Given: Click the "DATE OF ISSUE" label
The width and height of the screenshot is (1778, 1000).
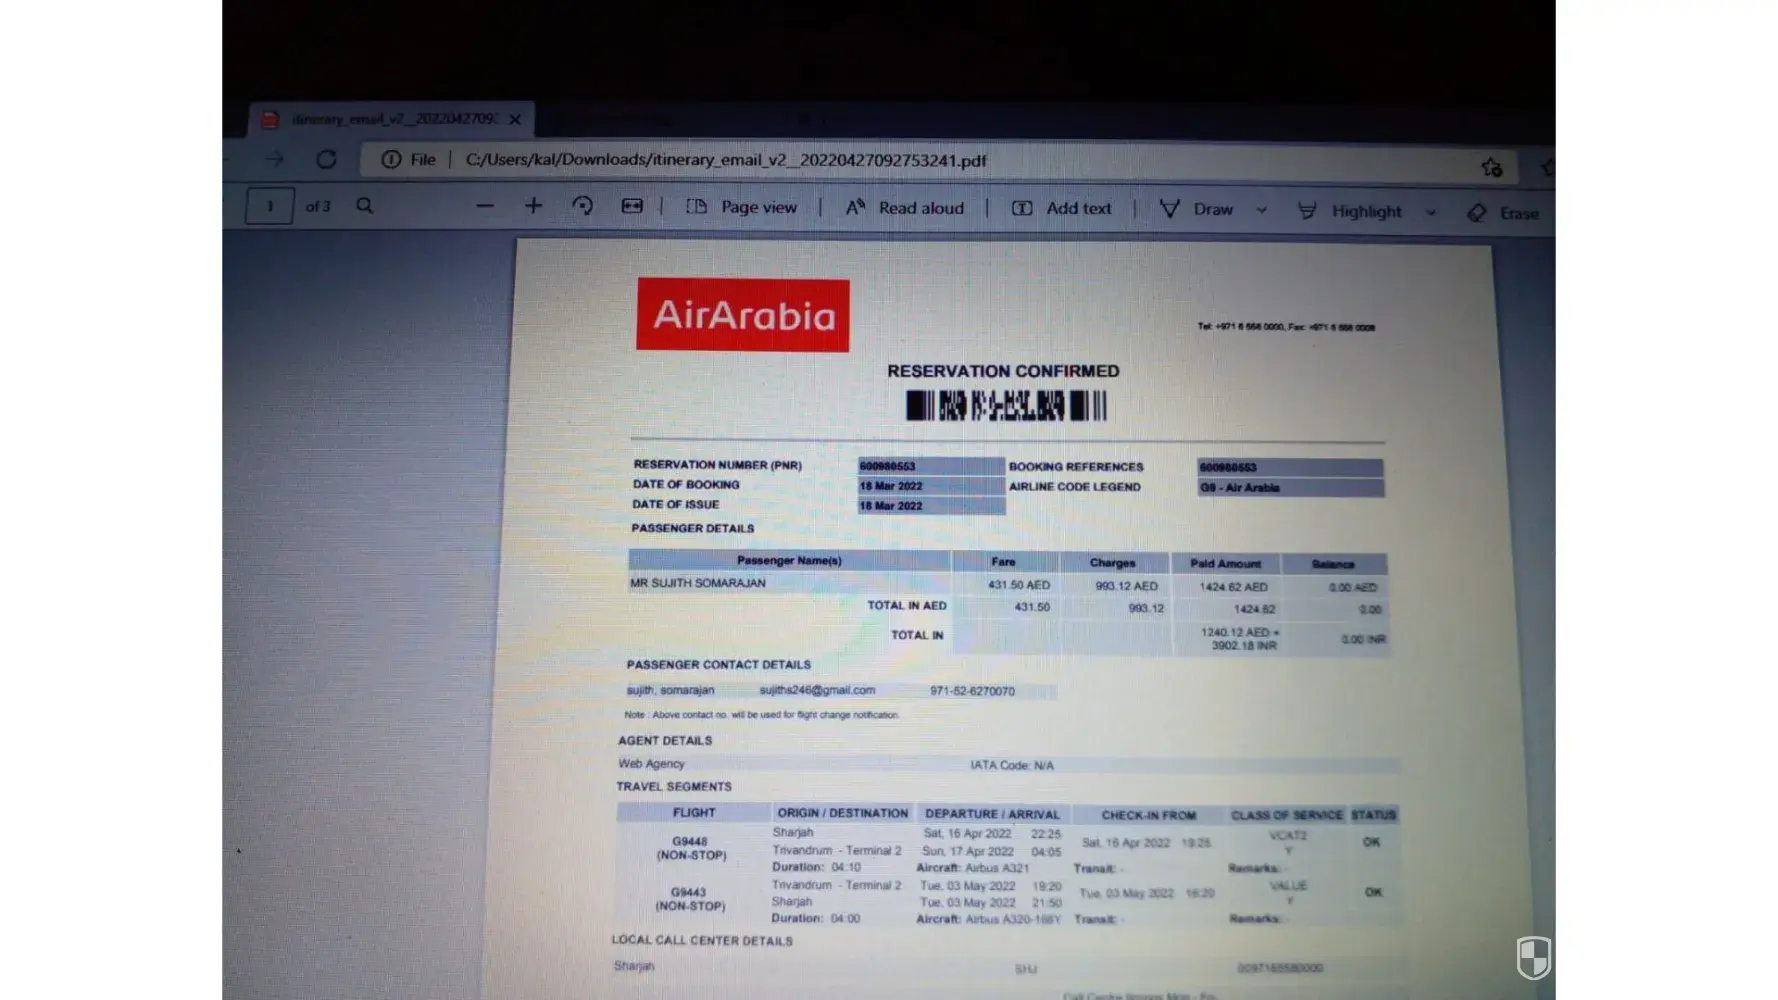Looking at the screenshot, I should coord(676,505).
